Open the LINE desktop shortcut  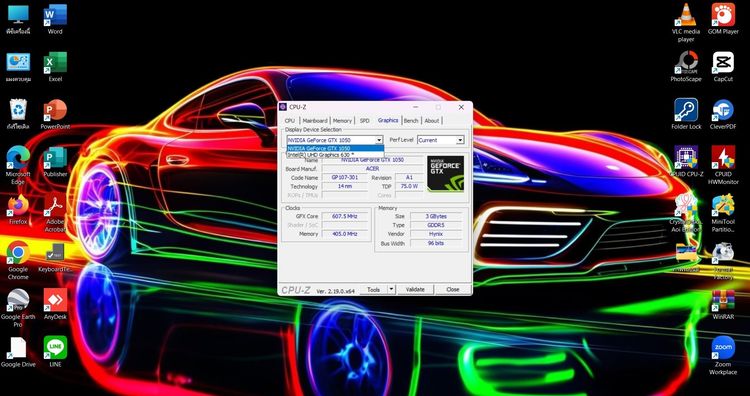point(55,352)
